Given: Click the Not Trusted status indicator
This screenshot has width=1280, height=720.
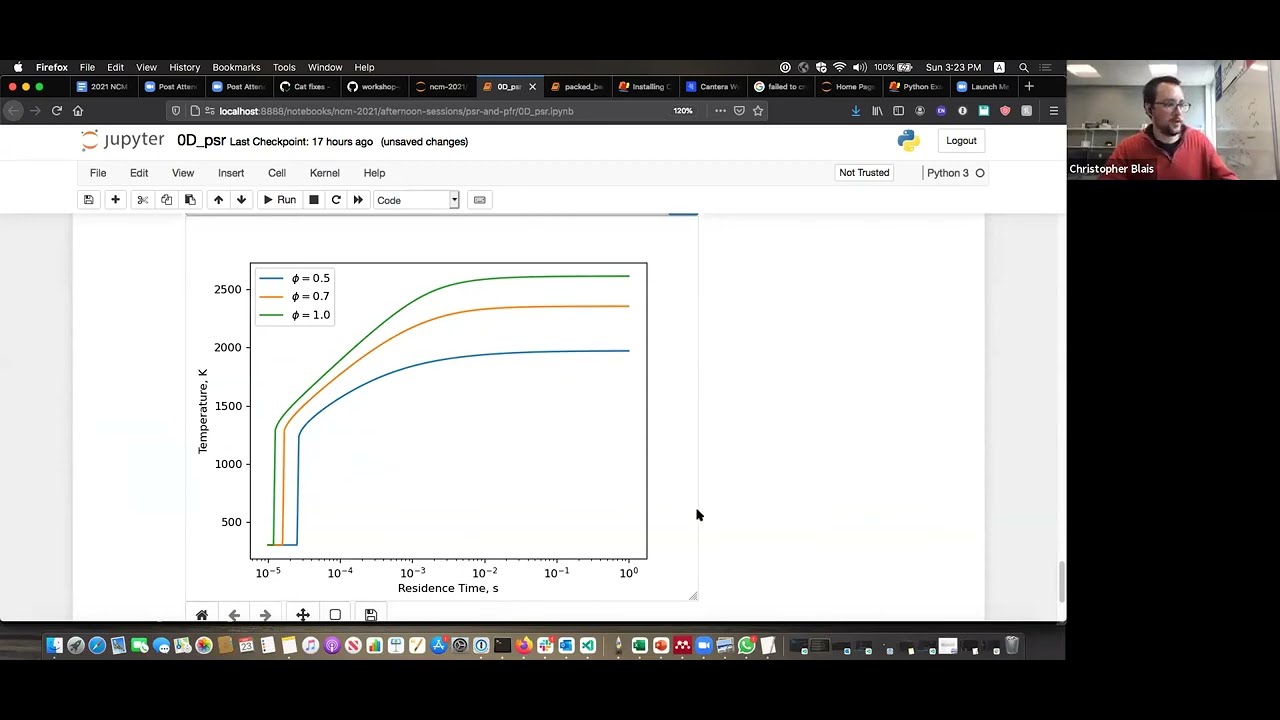Looking at the screenshot, I should (863, 173).
